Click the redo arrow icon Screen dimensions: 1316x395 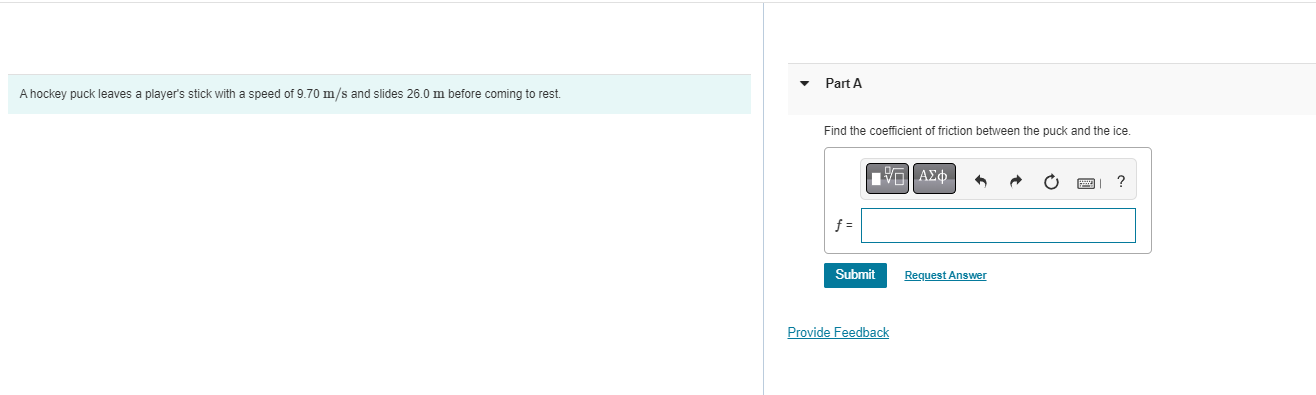coord(1016,182)
